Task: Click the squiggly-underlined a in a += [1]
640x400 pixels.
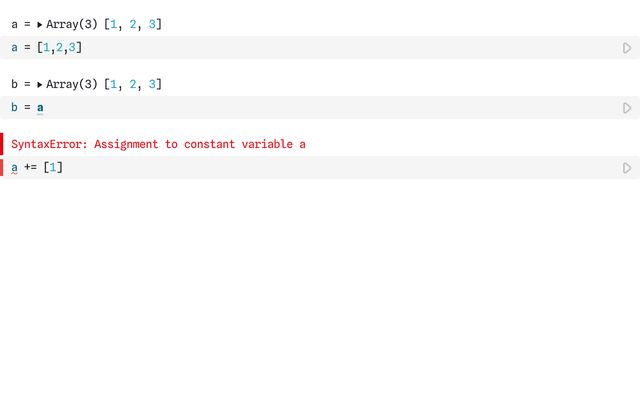Action: [14, 168]
